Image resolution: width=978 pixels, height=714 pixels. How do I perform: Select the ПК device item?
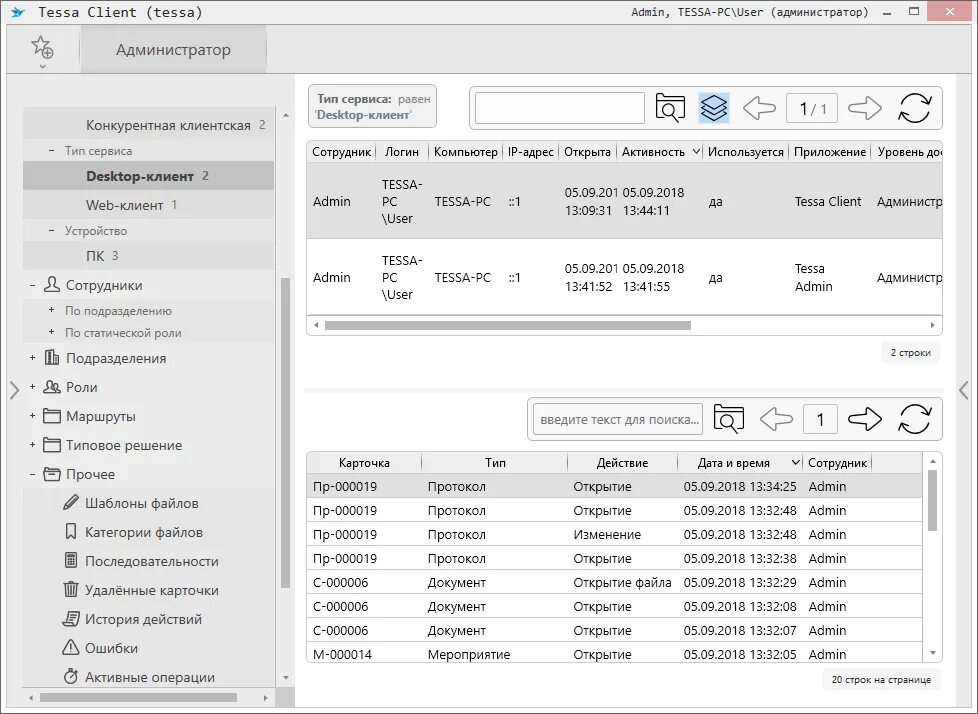point(148,256)
